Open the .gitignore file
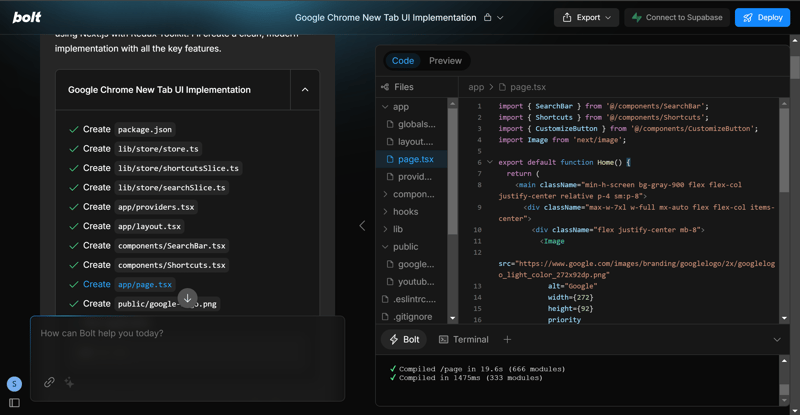The image size is (800, 415). click(412, 317)
